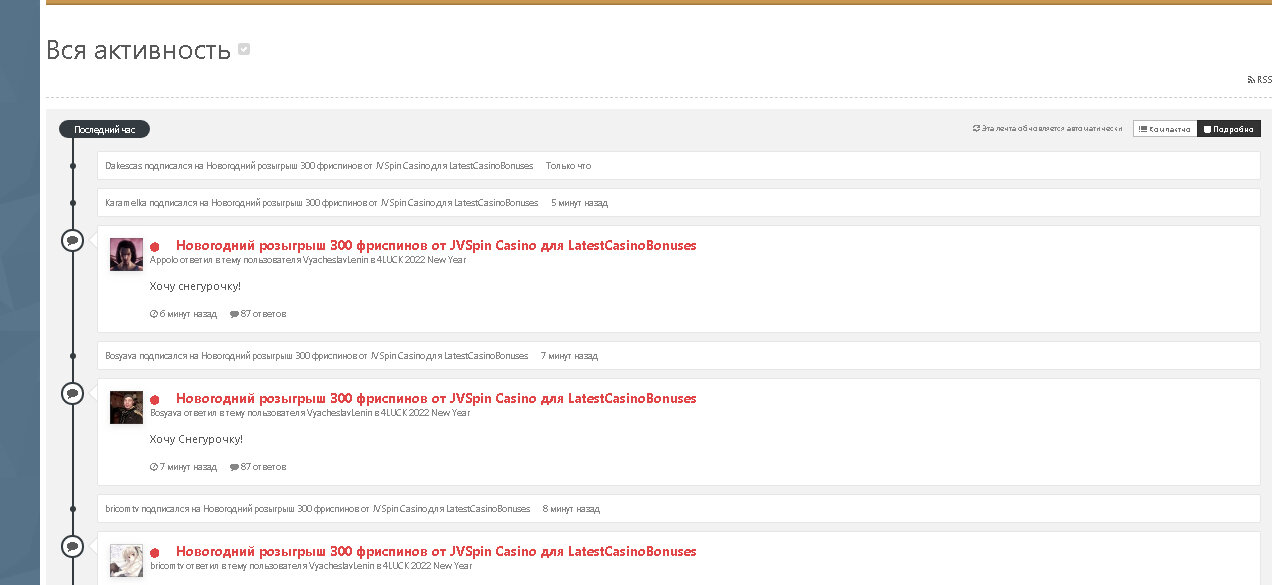The width and height of the screenshot is (1279, 585).
Task: Click bricomtv's avatar thumbnail
Action: (126, 560)
